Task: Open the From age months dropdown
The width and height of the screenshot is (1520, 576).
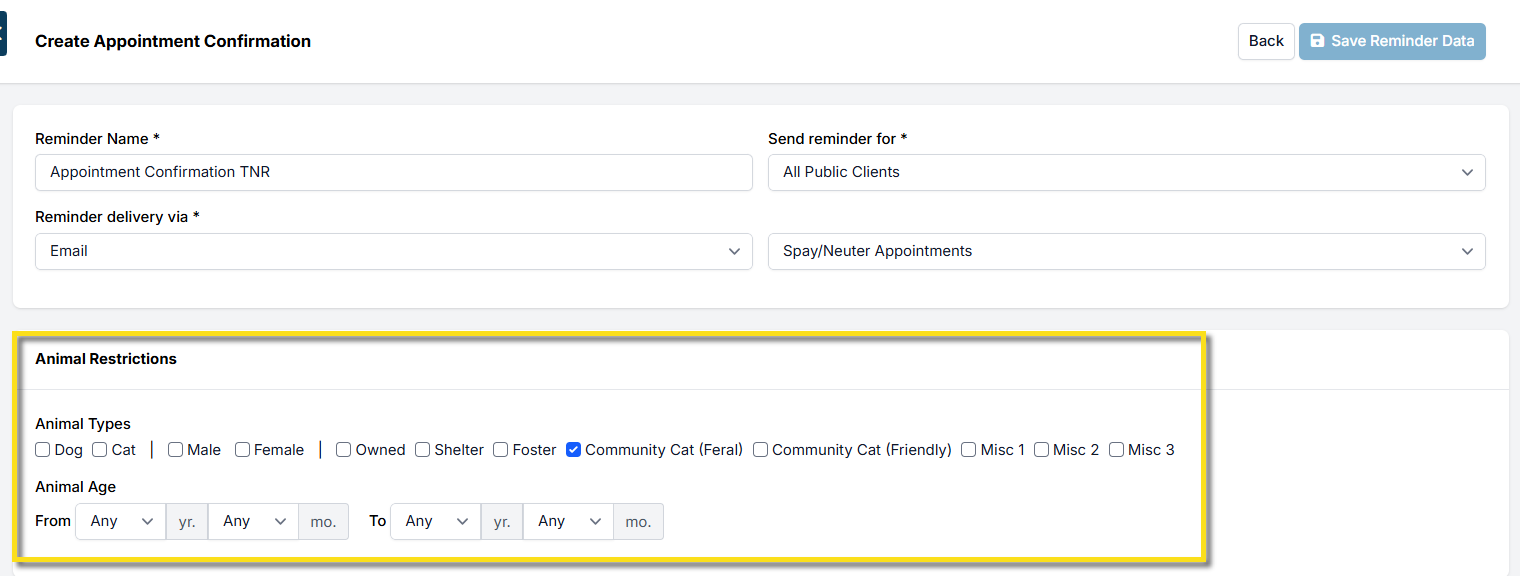Action: tap(253, 521)
